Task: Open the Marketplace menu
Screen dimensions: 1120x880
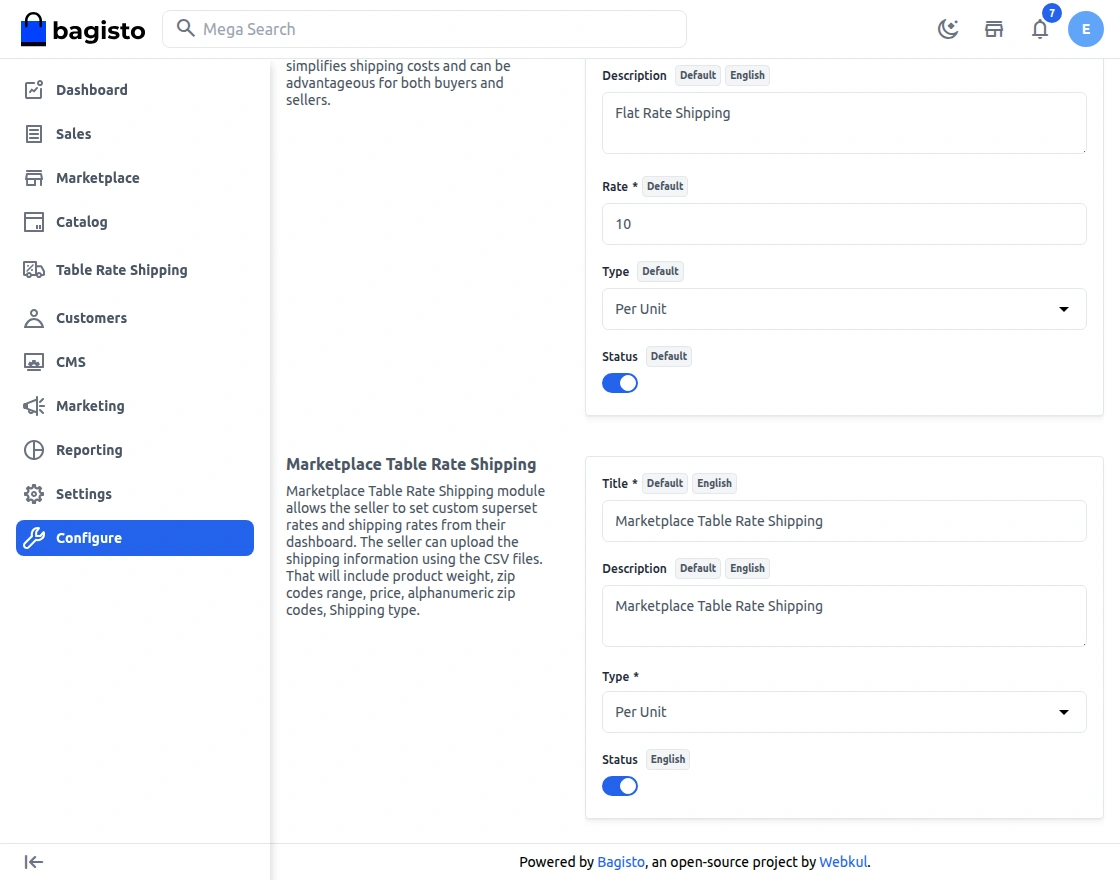Action: tap(97, 178)
